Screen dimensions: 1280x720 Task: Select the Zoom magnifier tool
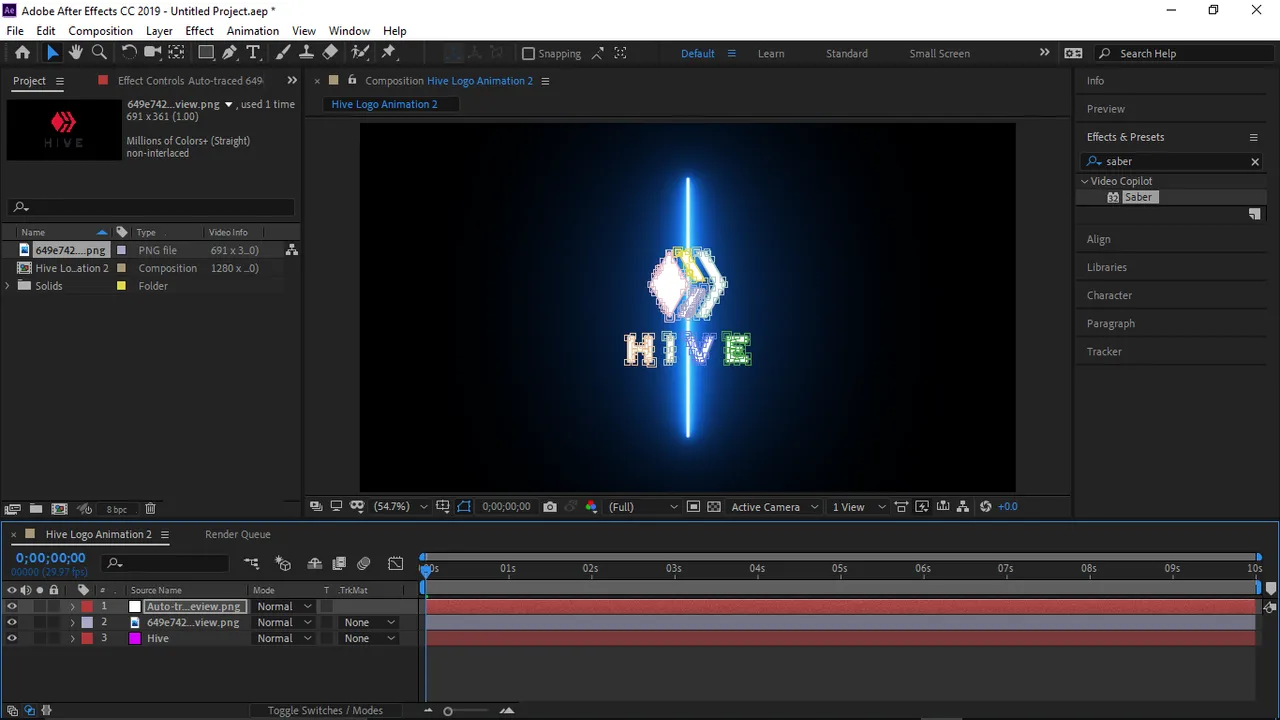point(99,53)
